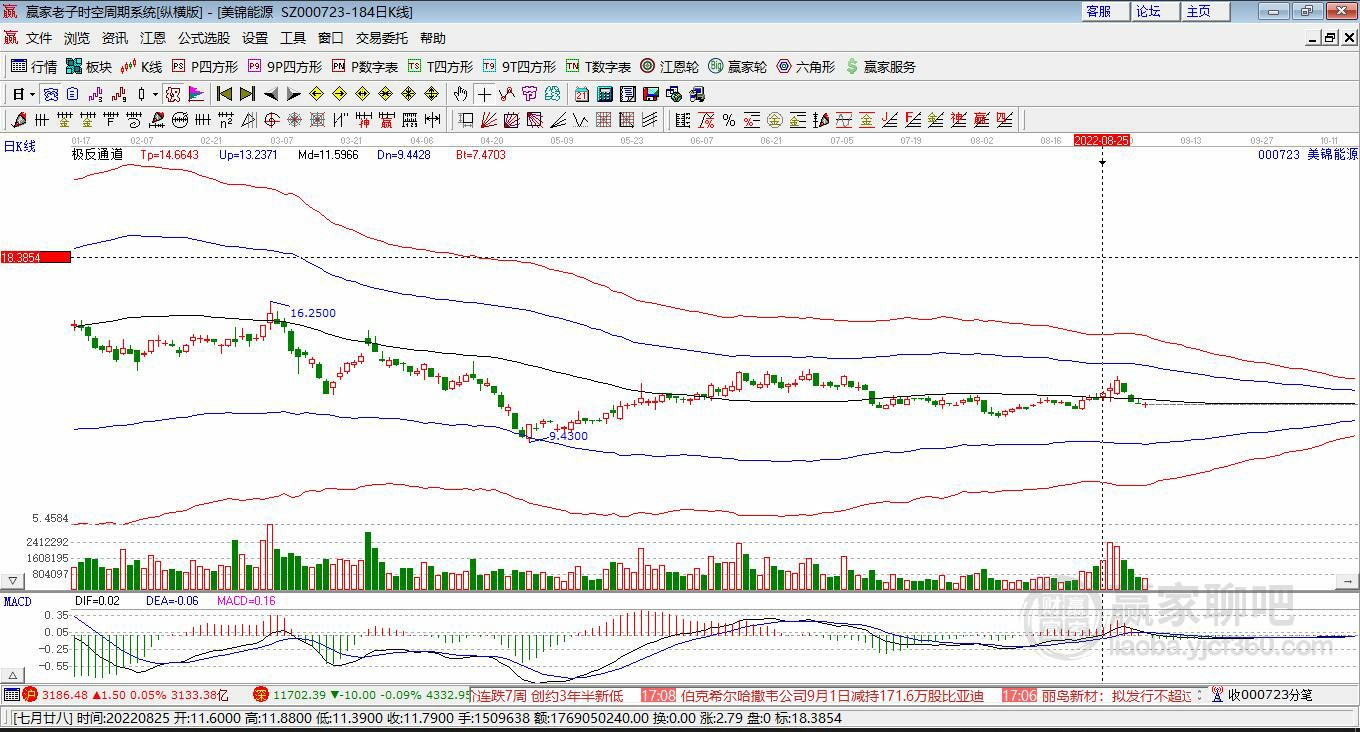Open the 设置 menu
Viewport: 1360px width, 732px height.
[x=255, y=38]
